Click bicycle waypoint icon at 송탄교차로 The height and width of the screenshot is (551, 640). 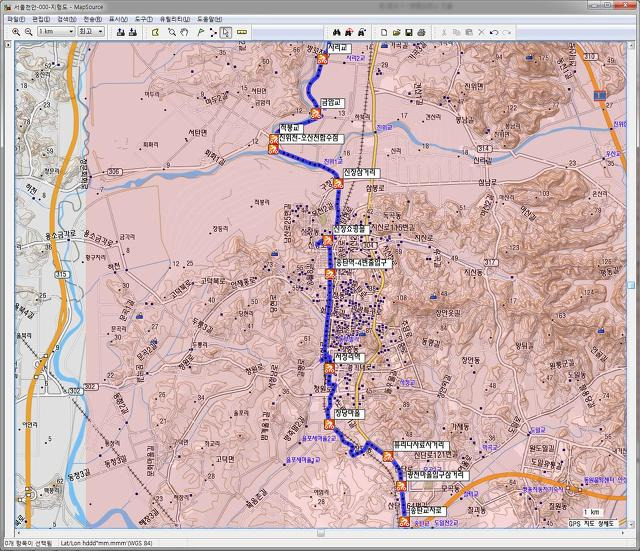[404, 522]
